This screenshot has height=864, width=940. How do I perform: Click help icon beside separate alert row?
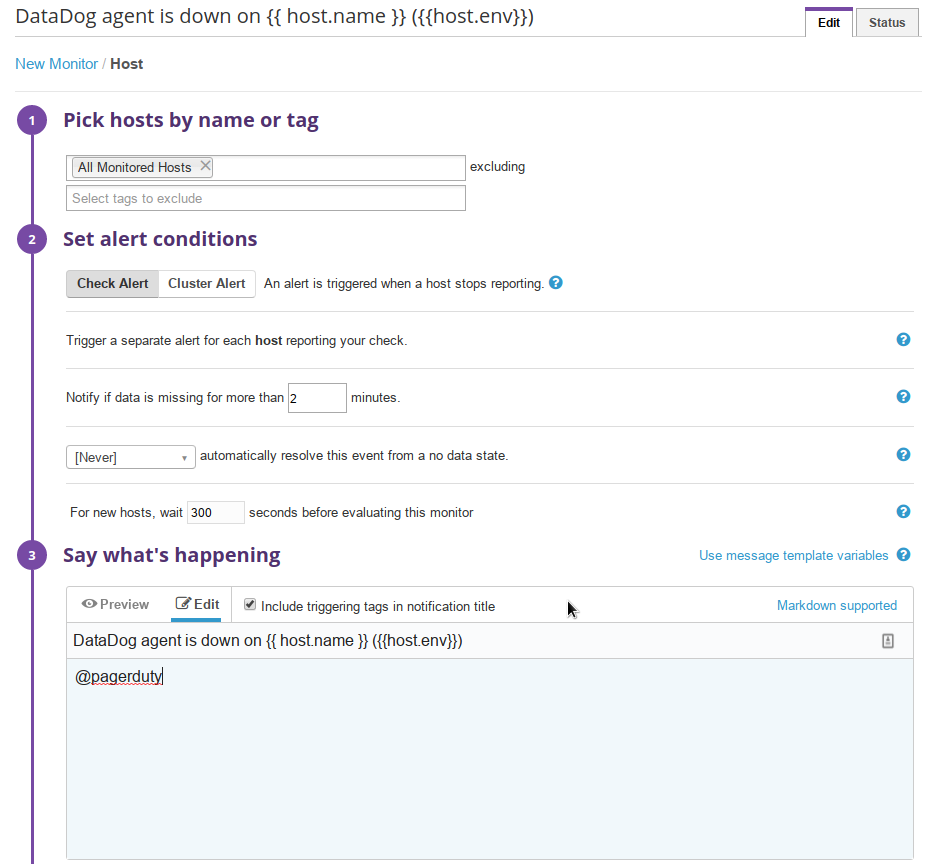(903, 340)
